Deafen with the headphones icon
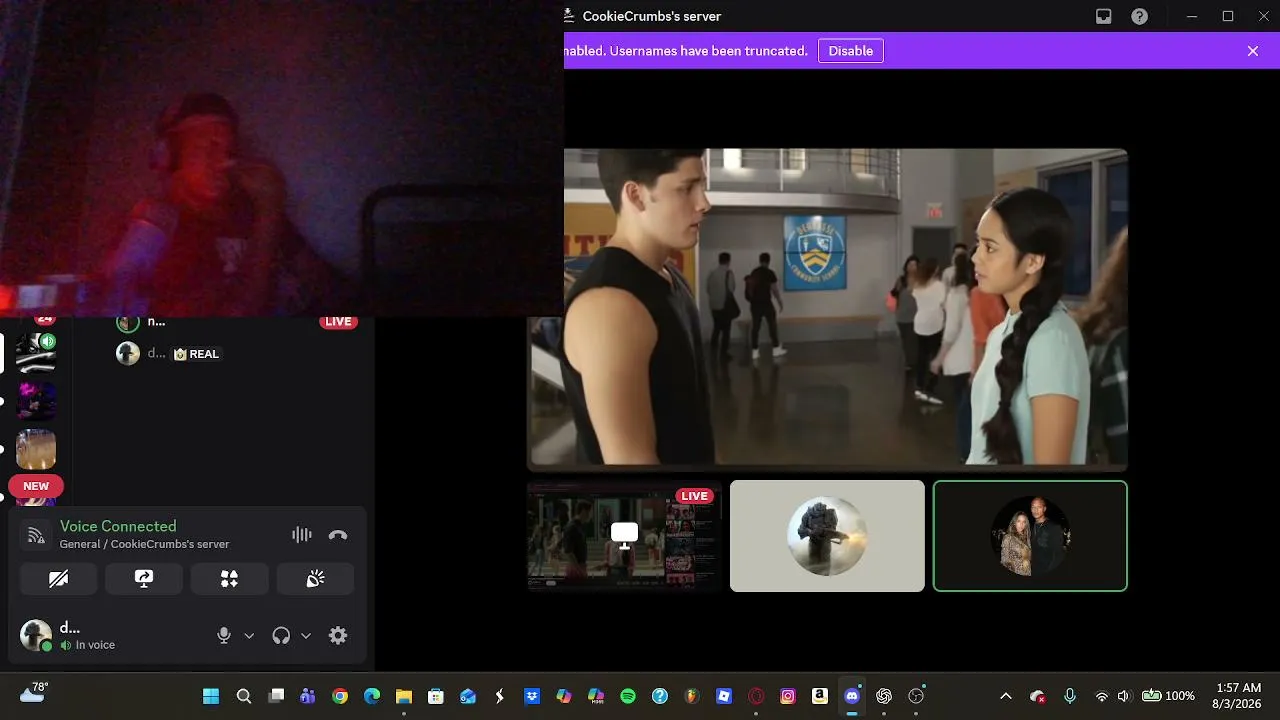The image size is (1280, 720). pyautogui.click(x=281, y=635)
